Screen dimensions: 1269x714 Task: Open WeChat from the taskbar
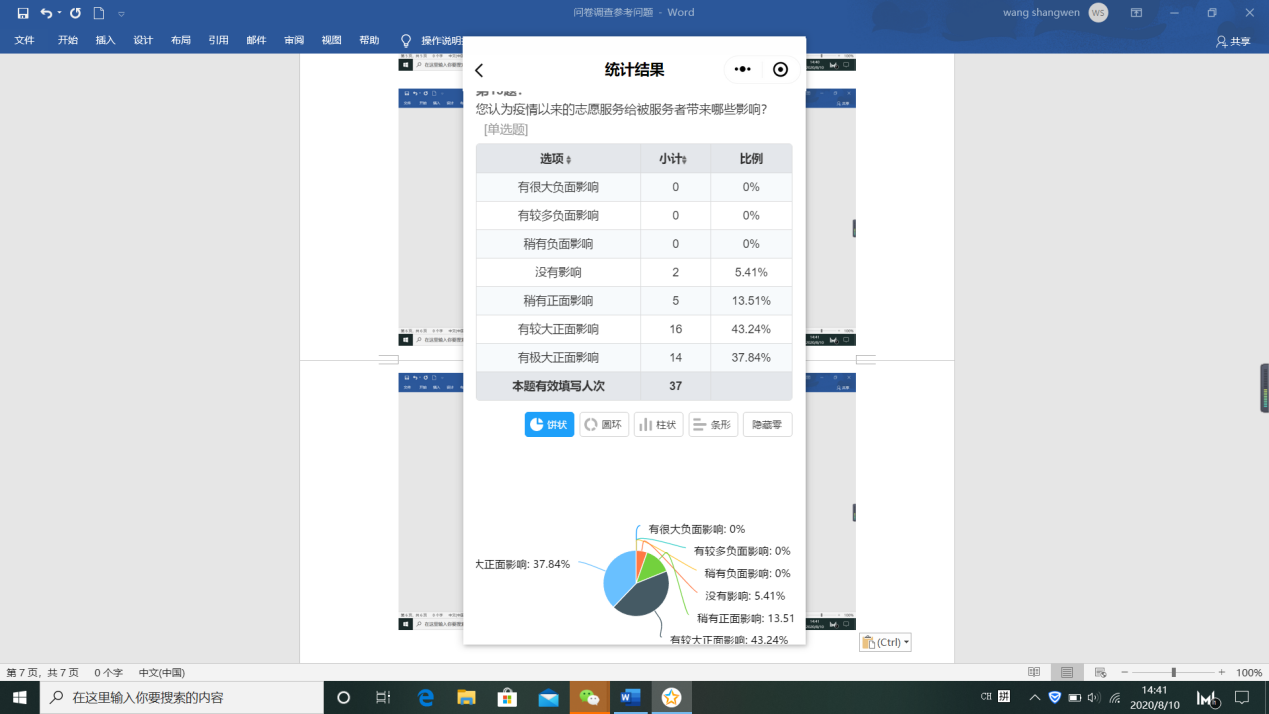[x=590, y=697]
